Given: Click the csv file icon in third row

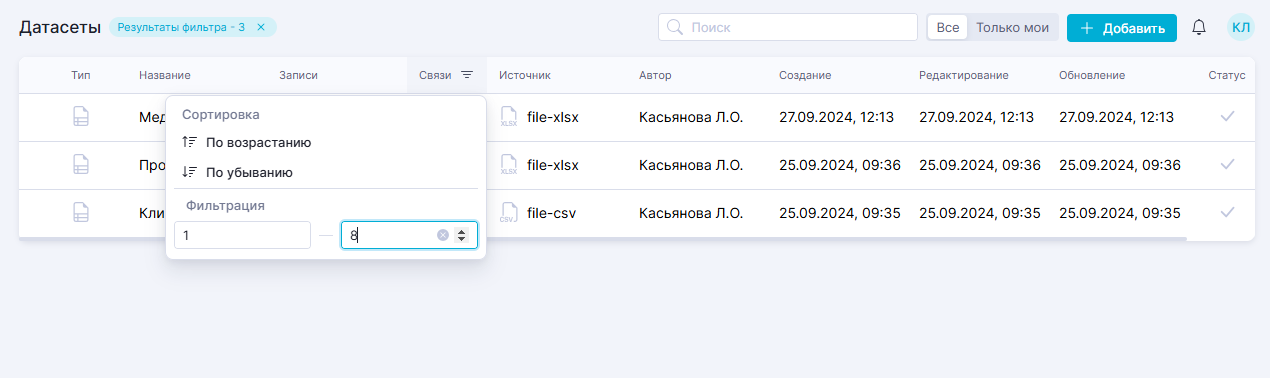Looking at the screenshot, I should pos(508,213).
